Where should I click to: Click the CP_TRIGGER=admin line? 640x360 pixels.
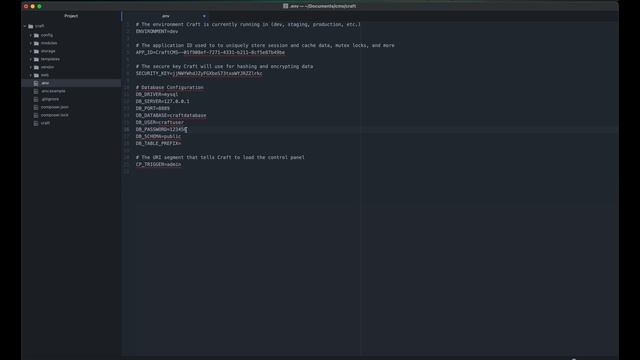click(158, 164)
